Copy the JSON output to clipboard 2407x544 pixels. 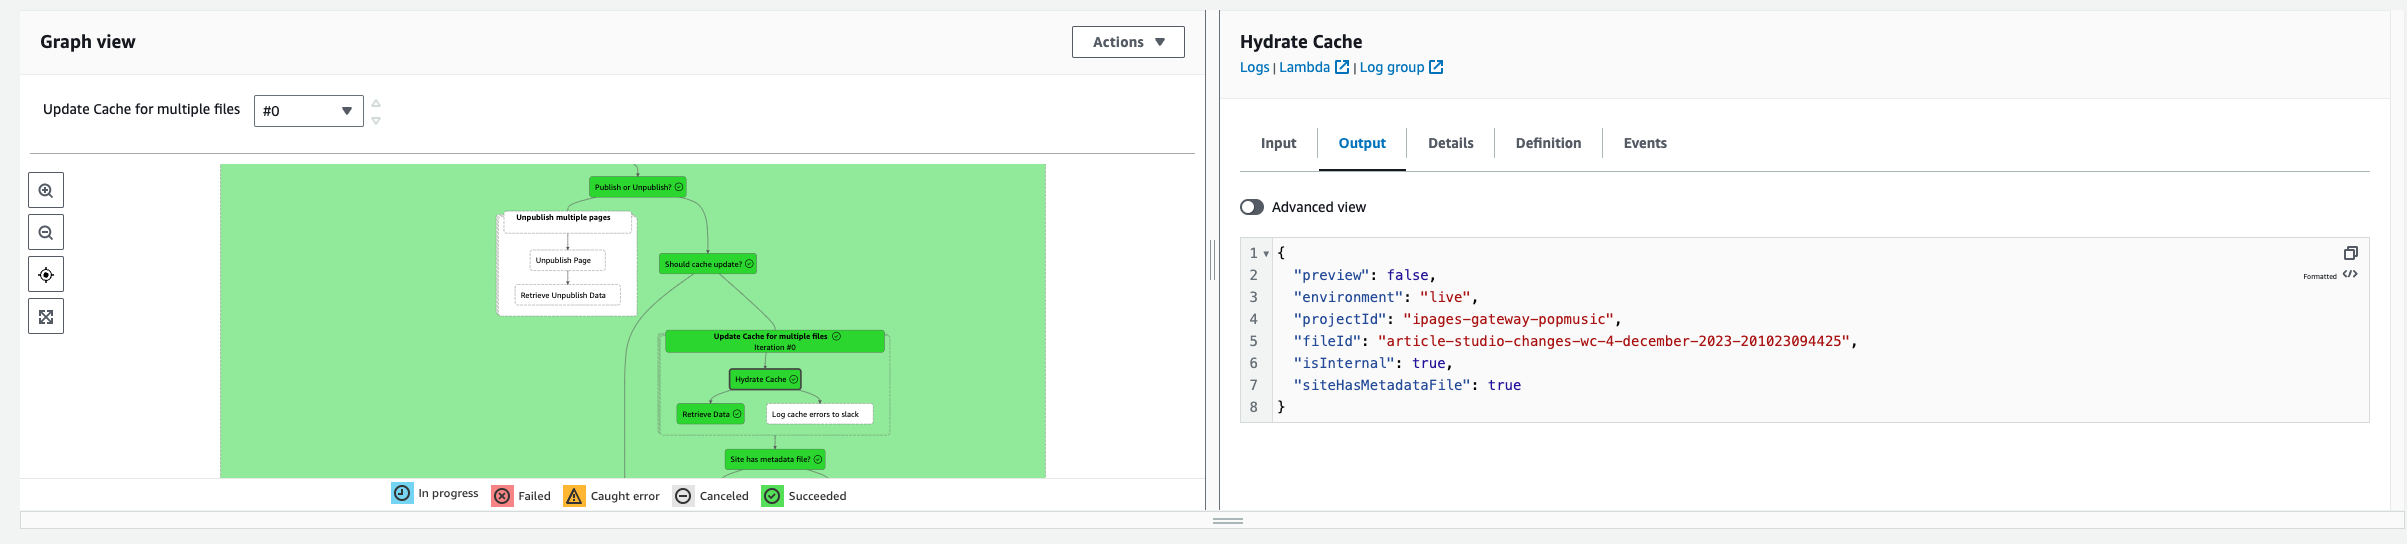[2350, 253]
